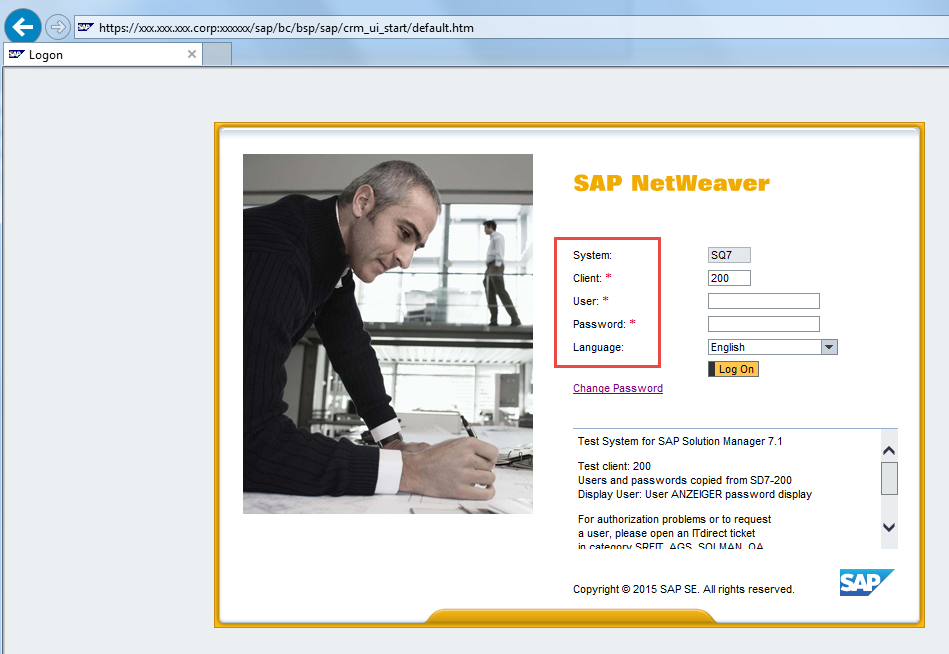Click the SAP logo beside the copyright
This screenshot has height=654, width=949.
tap(866, 582)
